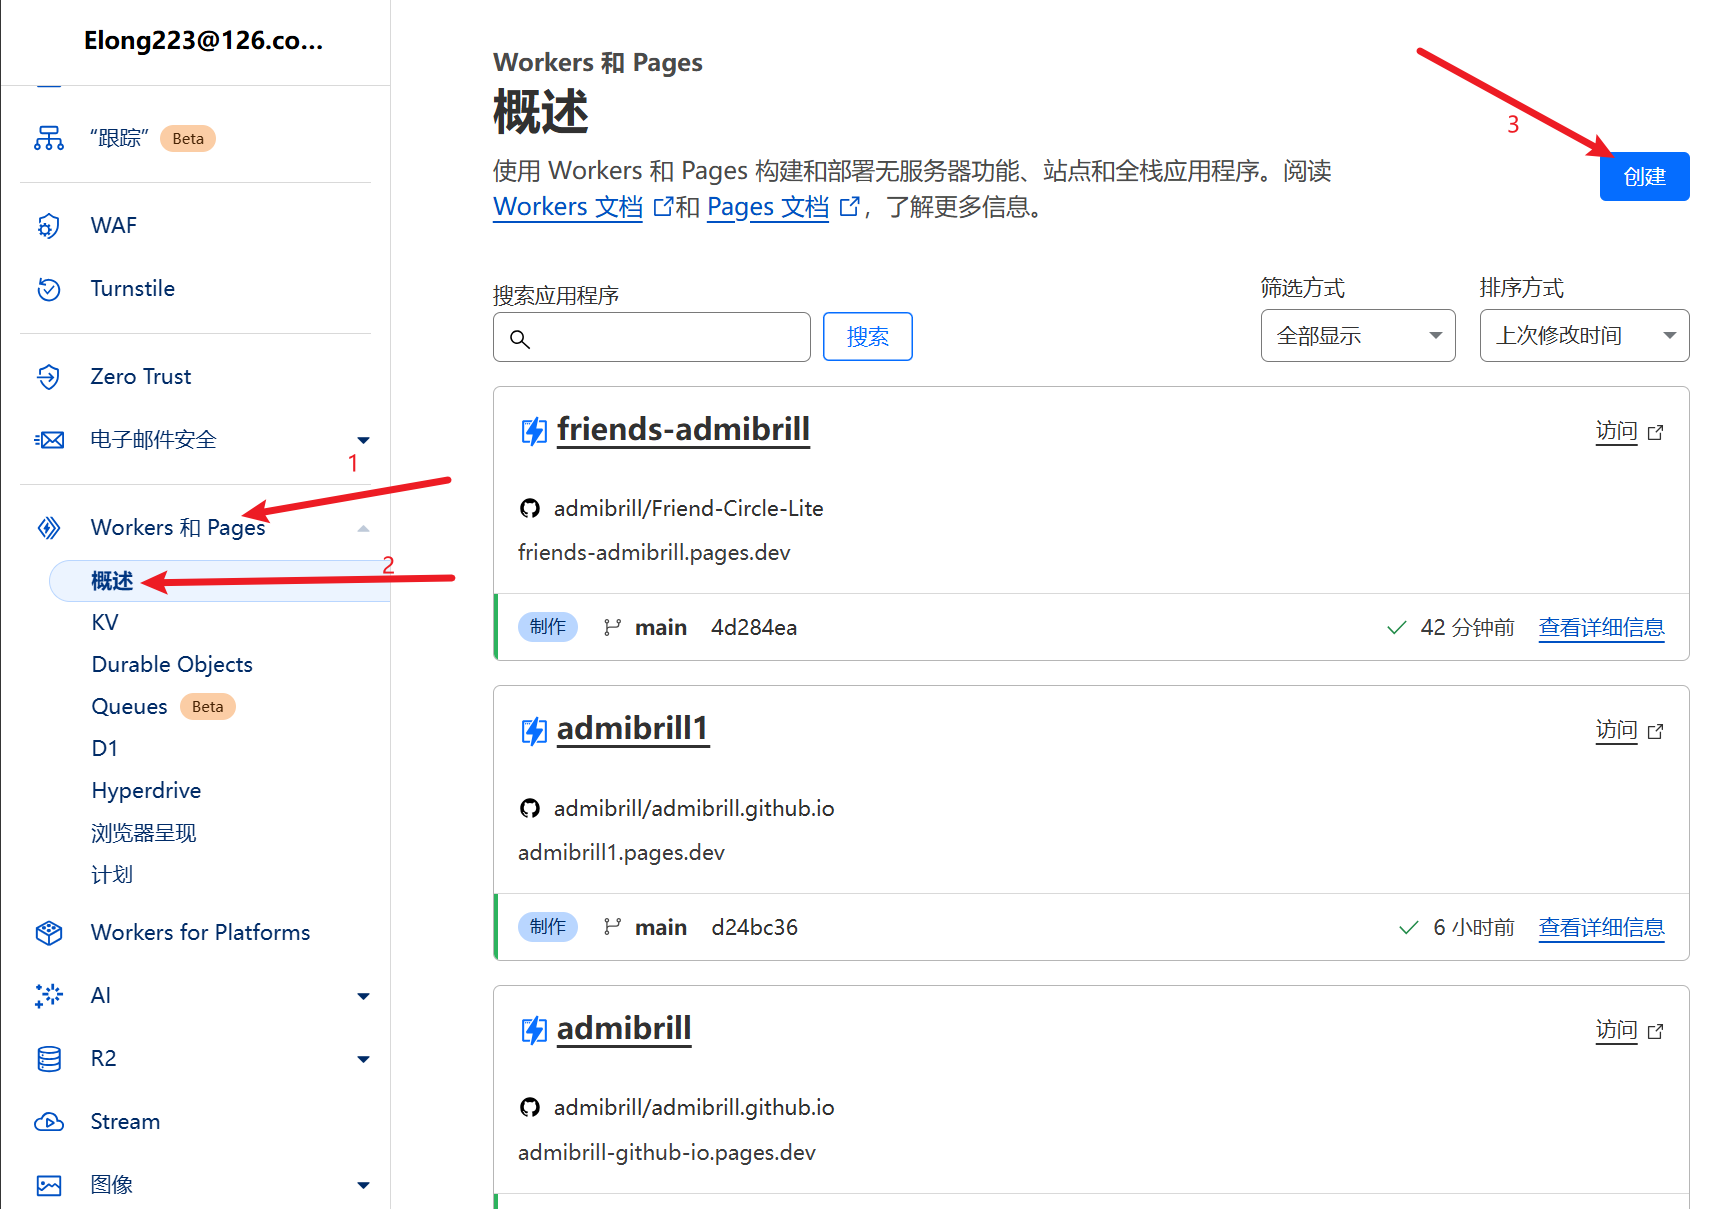Open the Workers 文档 link
Image resolution: width=1713 pixels, height=1209 pixels.
567,207
